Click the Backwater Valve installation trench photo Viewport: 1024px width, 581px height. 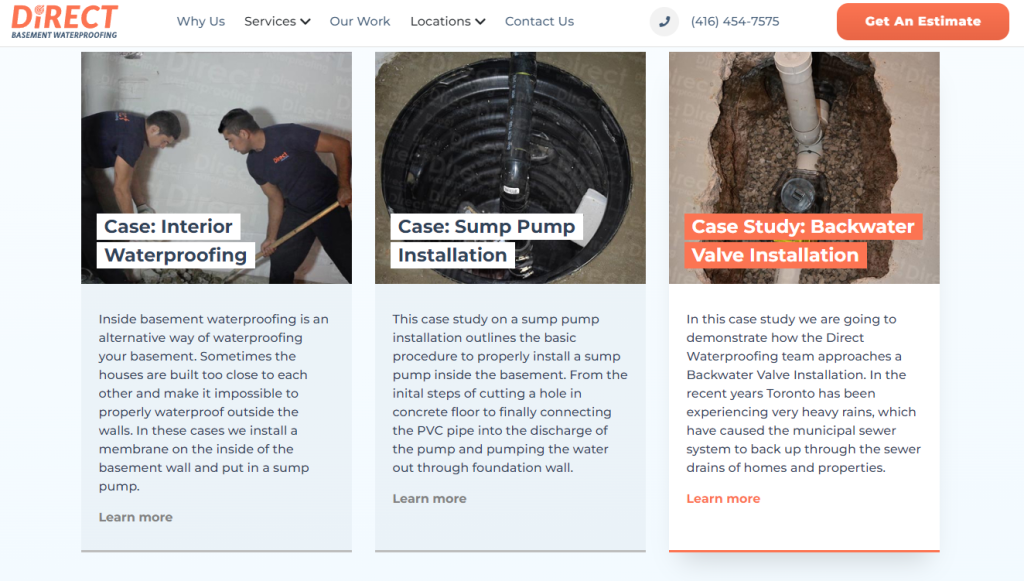point(803,130)
